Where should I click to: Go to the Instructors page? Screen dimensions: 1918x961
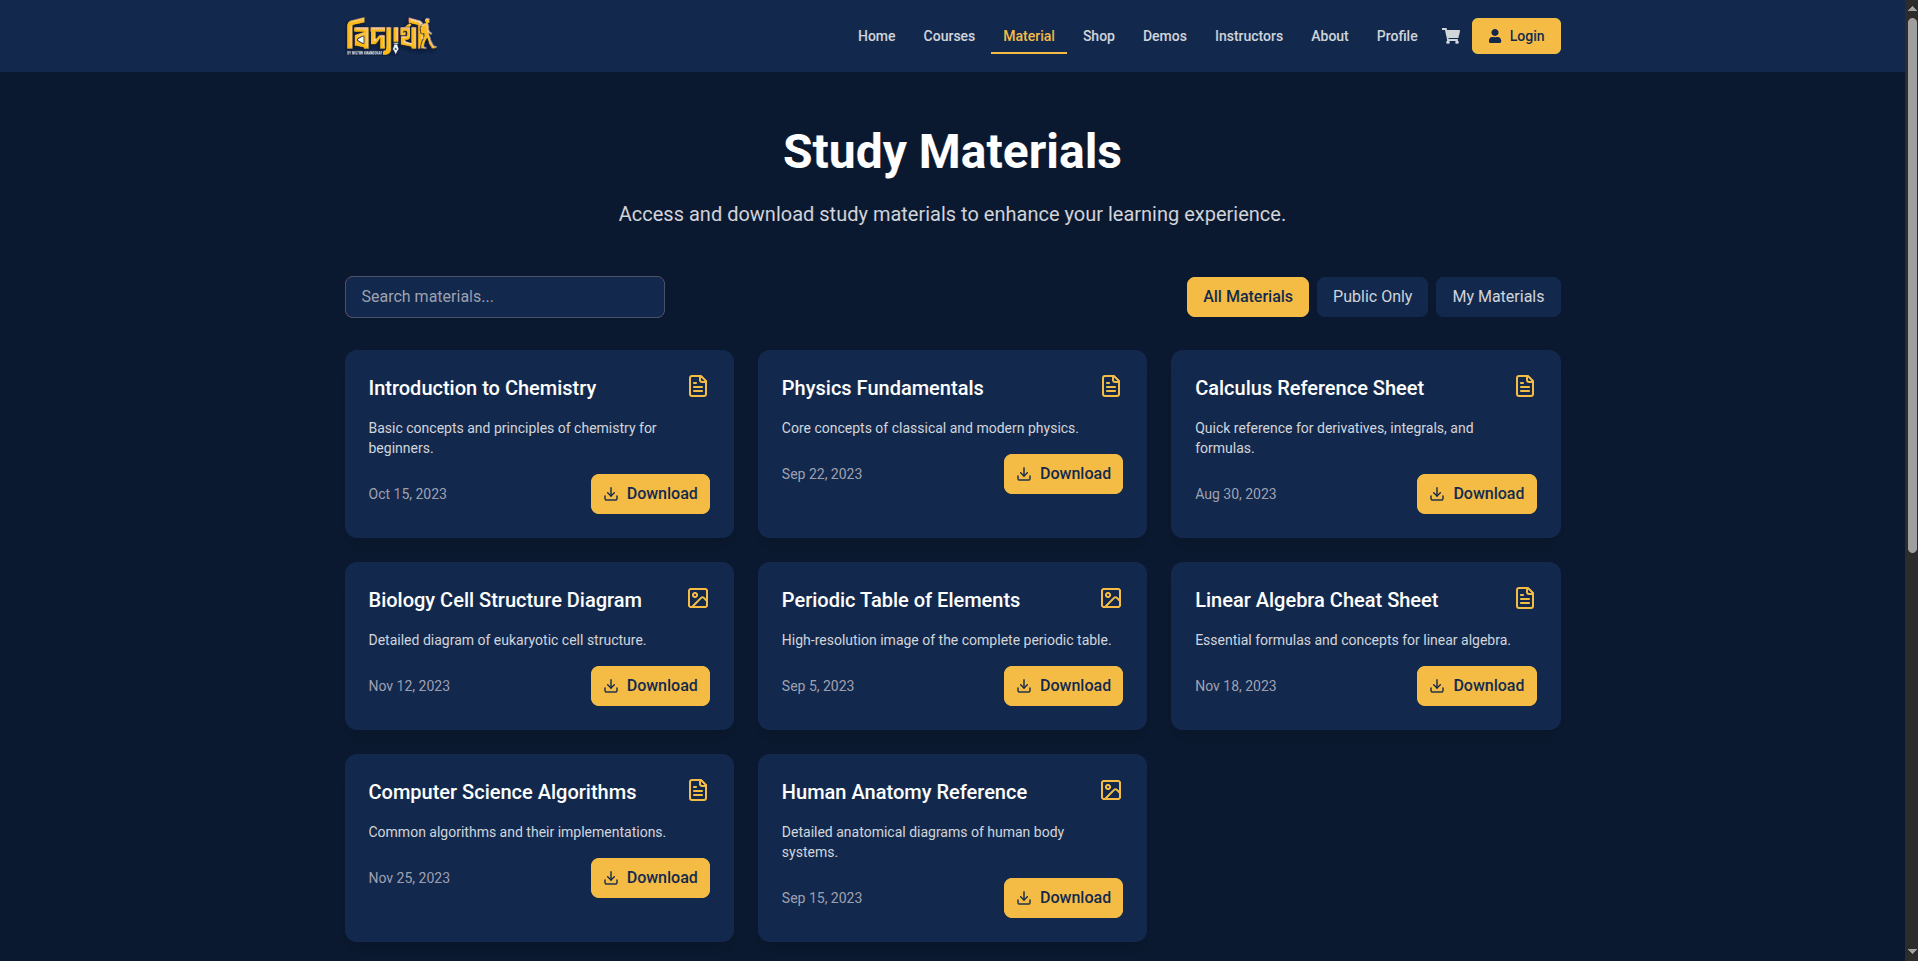[x=1248, y=36]
